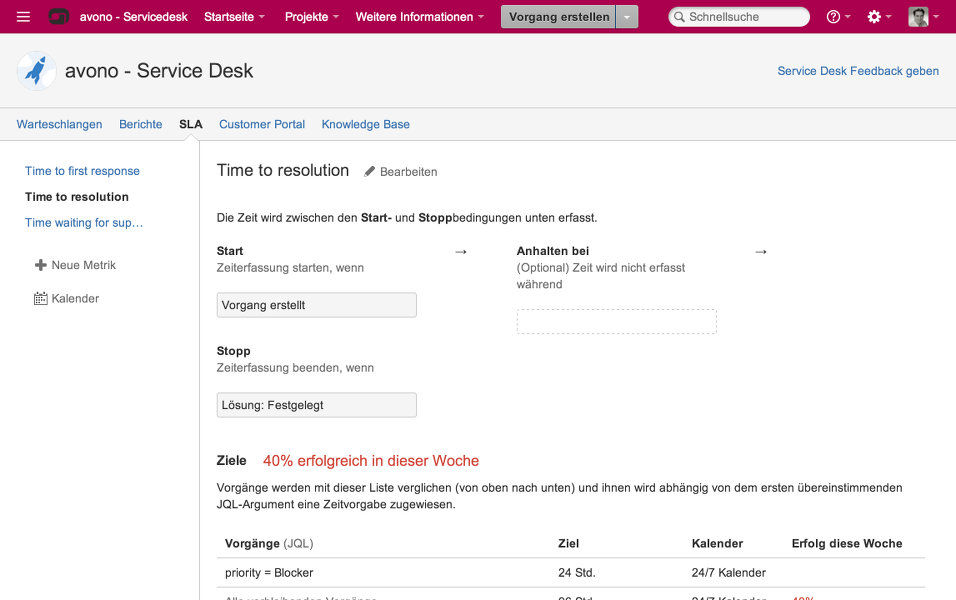Select Time to first response metric
The image size is (956, 600).
pos(82,171)
